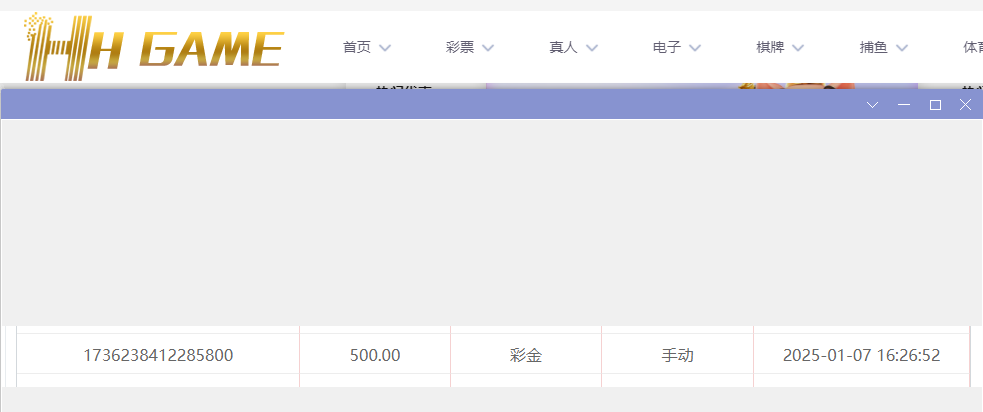Click the 彩金 type cell
Image resolution: width=983 pixels, height=412 pixels.
pos(526,355)
